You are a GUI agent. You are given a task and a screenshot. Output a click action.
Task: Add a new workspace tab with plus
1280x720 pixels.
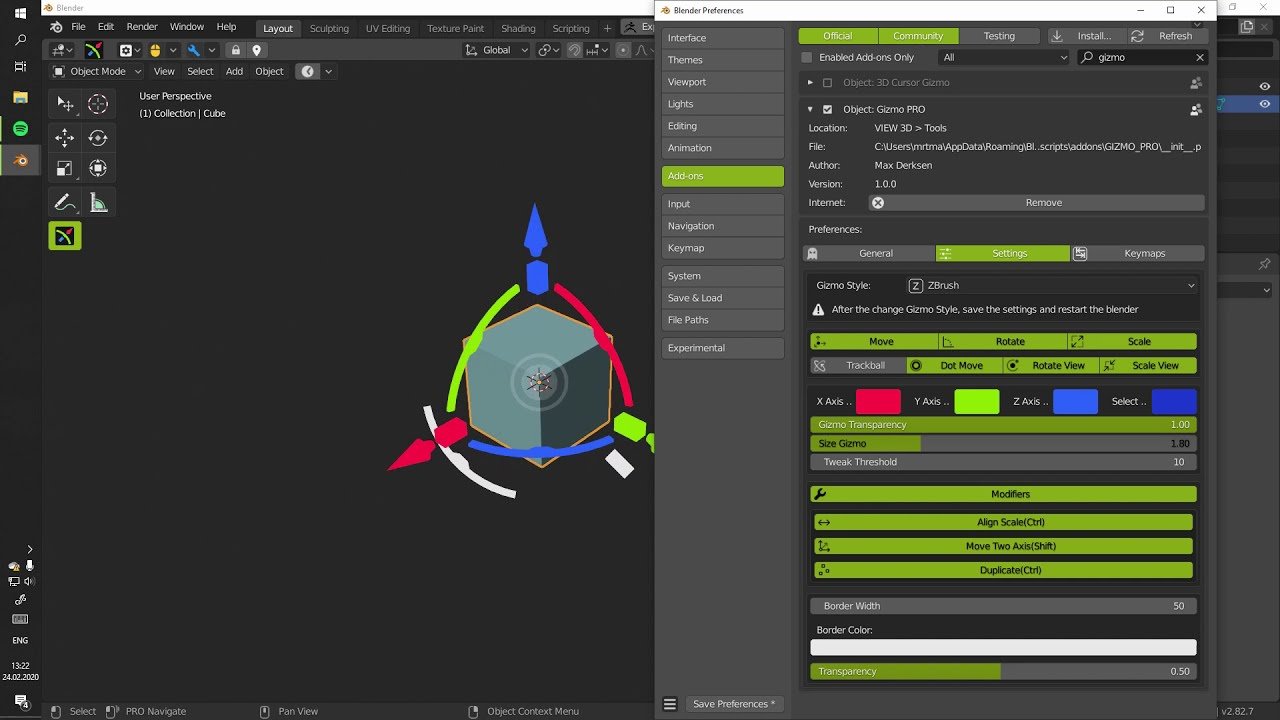(607, 28)
